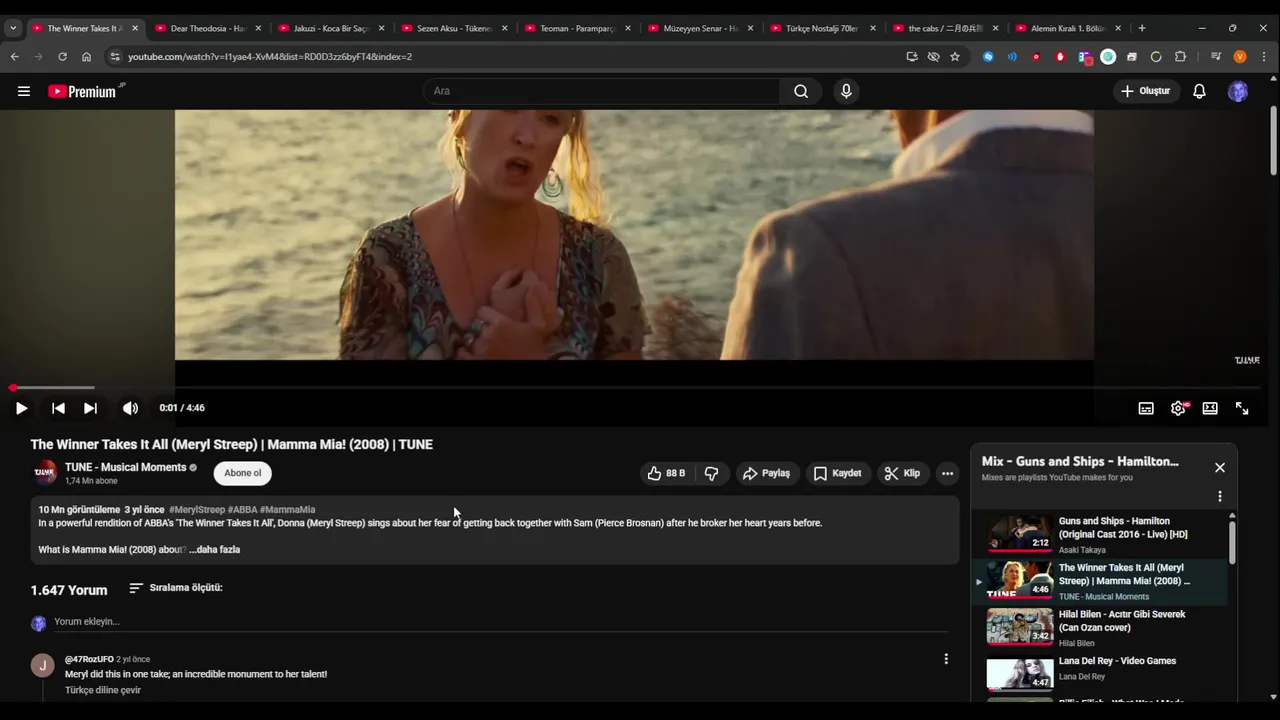Open more actions menu beside Klip
The height and width of the screenshot is (720, 1280).
coord(947,473)
